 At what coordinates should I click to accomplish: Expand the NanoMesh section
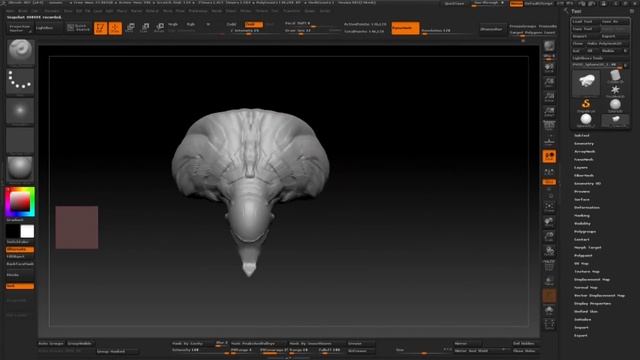pos(584,160)
